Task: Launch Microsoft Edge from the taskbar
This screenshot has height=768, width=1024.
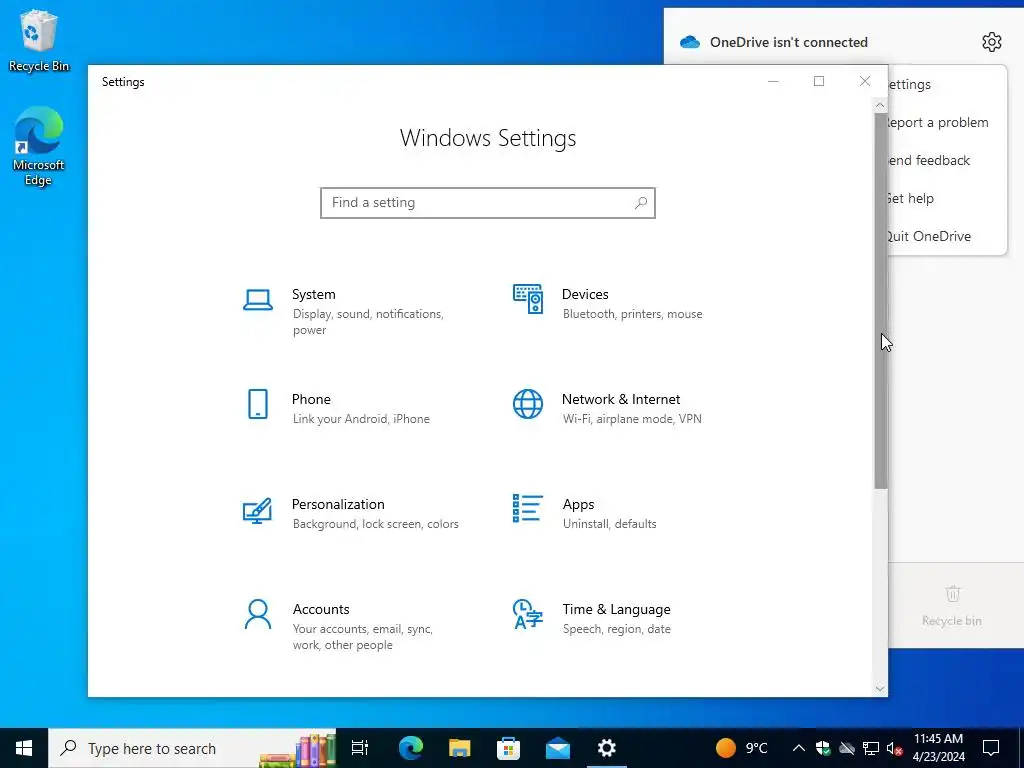Action: point(411,748)
